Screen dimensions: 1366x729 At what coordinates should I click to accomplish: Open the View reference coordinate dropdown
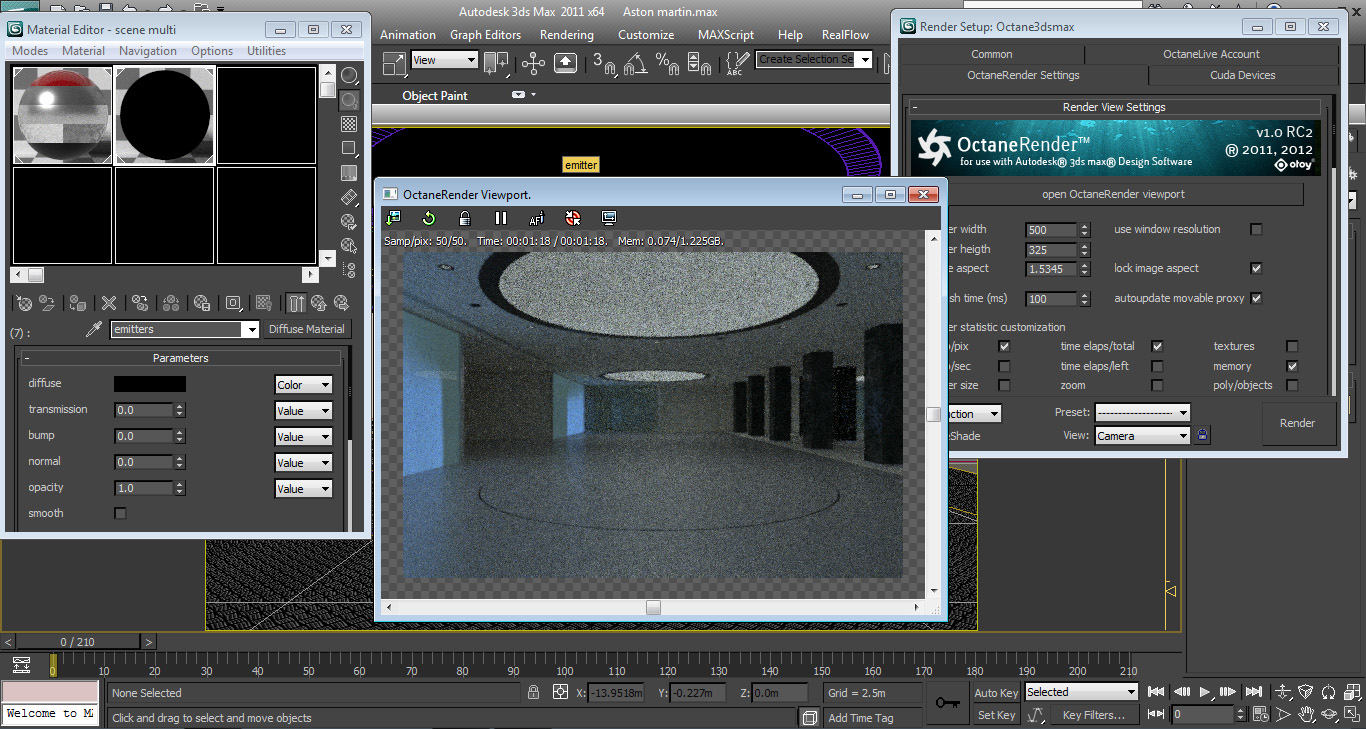[445, 60]
